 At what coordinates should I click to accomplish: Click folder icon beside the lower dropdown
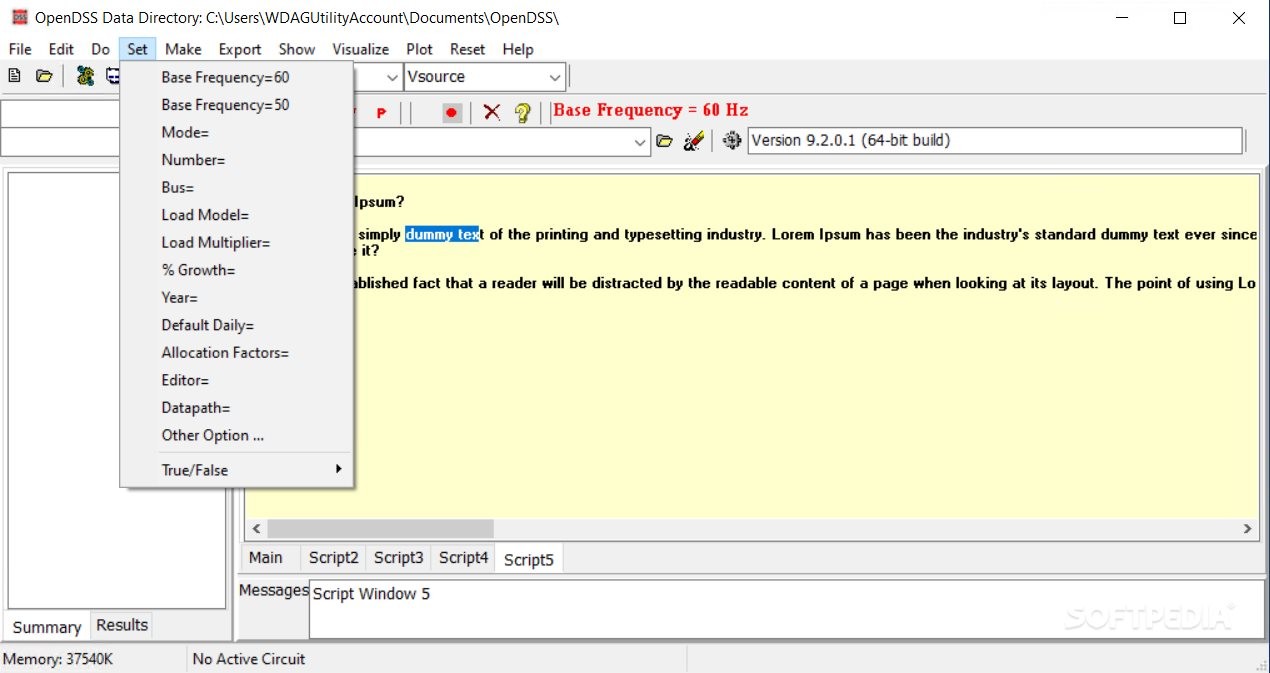tap(664, 142)
